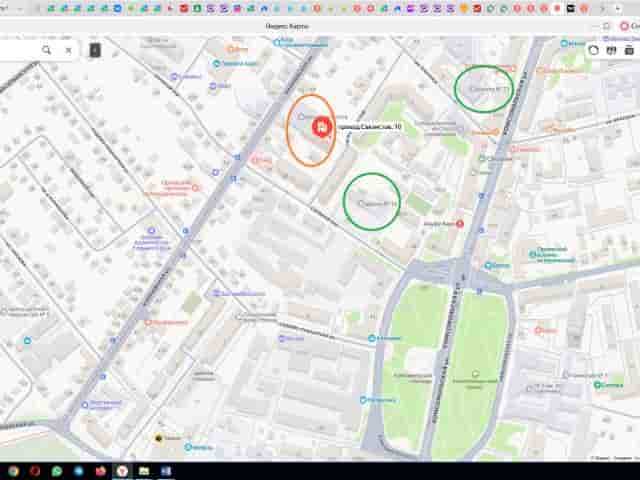640x480 pixels.
Task: Clear the search box with the X
Action: [69, 50]
